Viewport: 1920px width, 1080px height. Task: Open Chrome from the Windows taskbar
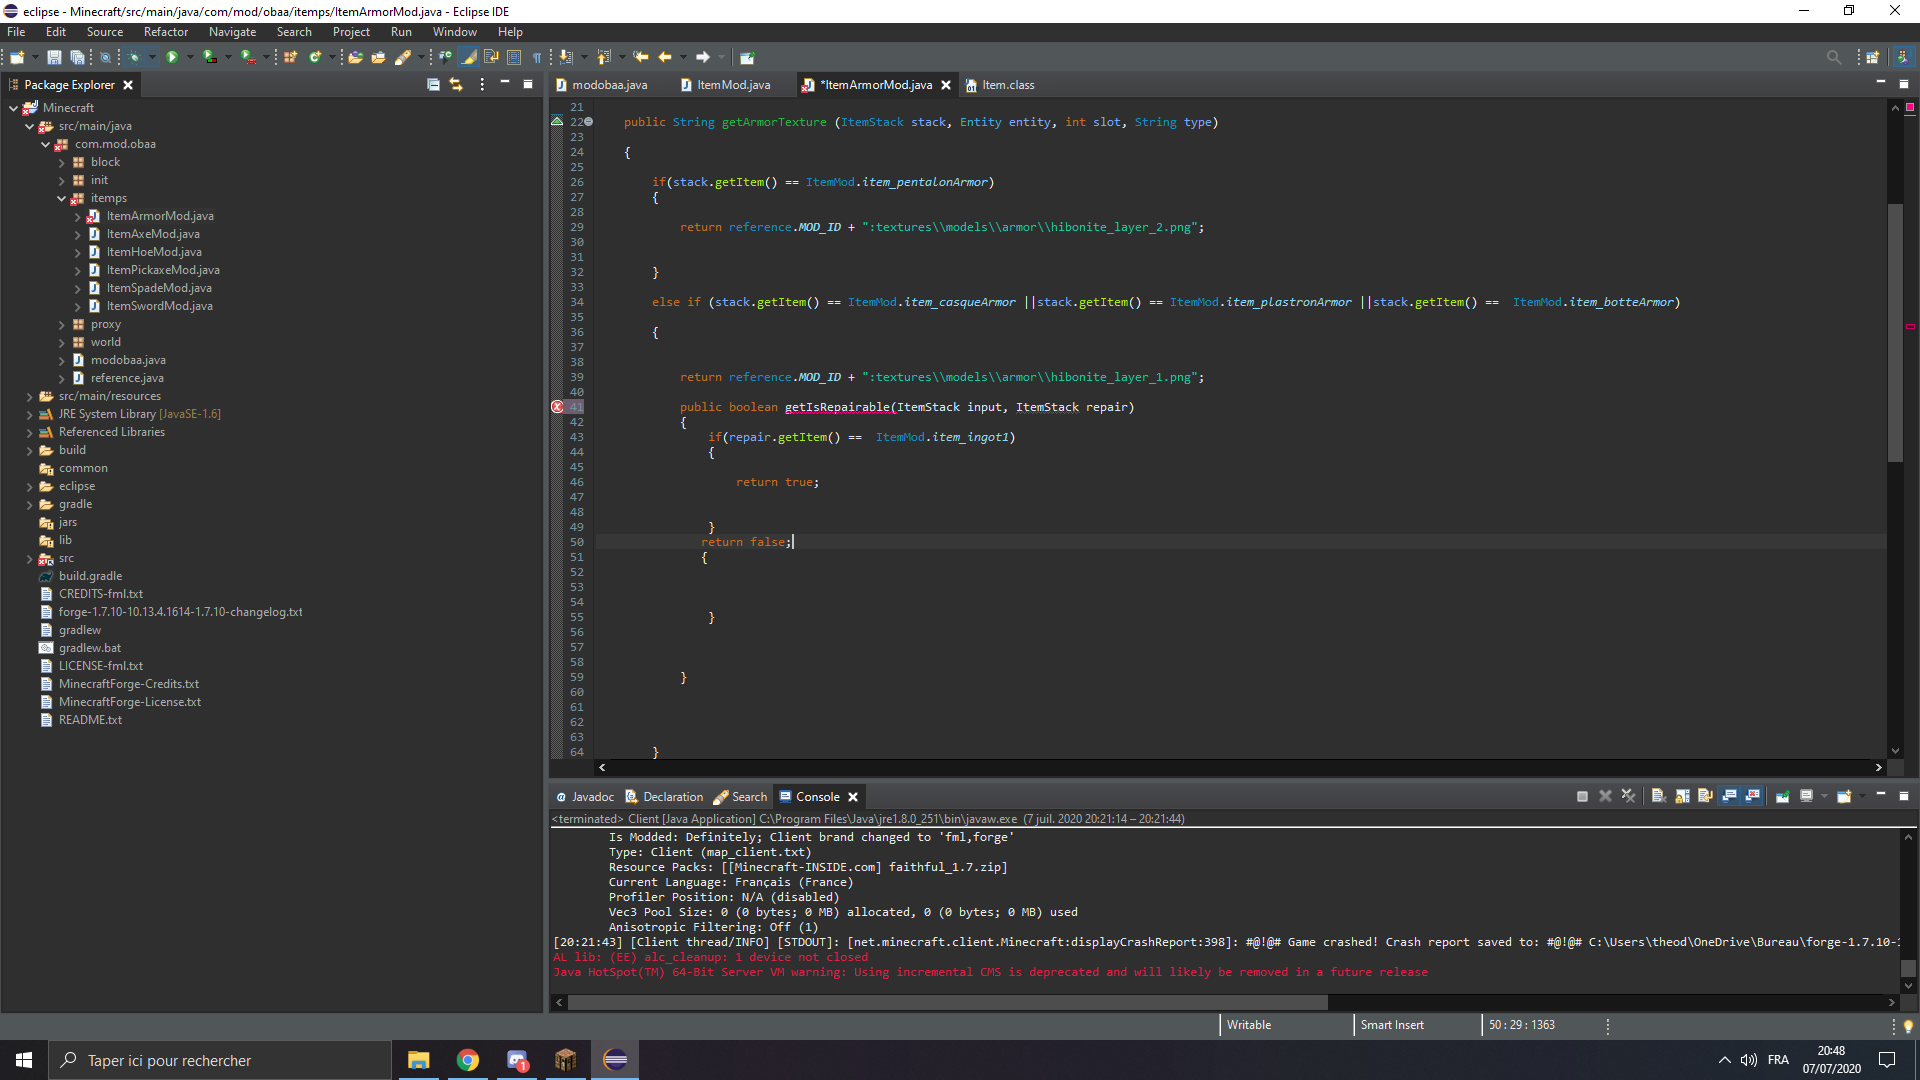point(468,1060)
